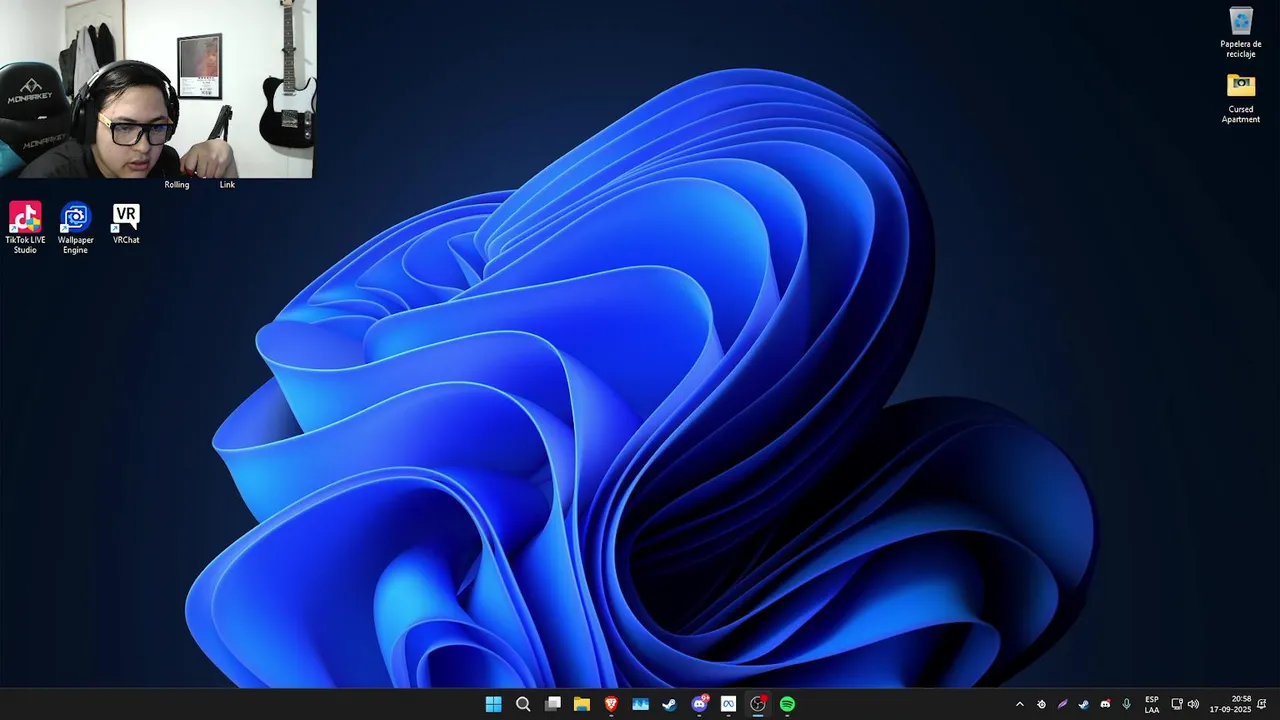Click the Discord tray icon
This screenshot has width=1280, height=720.
click(1105, 704)
